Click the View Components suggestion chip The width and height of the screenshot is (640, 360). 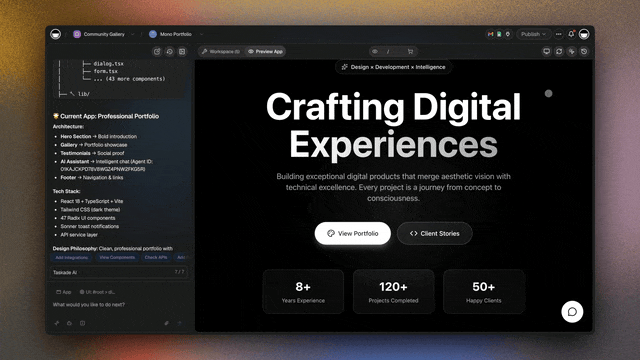coord(117,258)
